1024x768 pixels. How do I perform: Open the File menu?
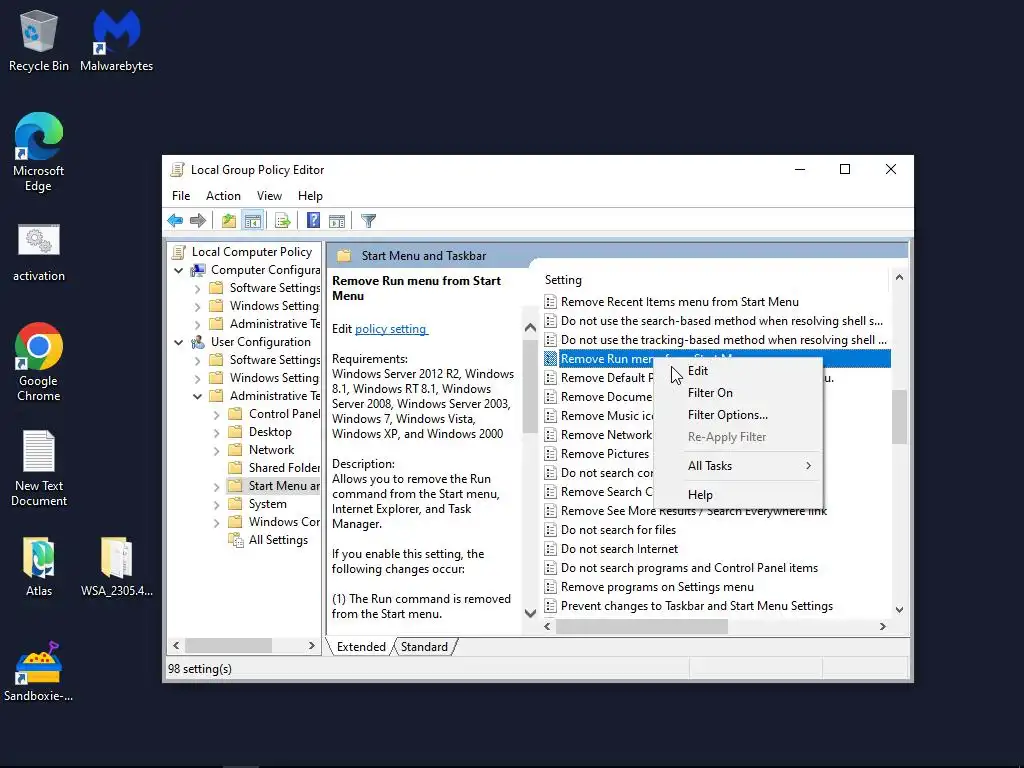[181, 196]
